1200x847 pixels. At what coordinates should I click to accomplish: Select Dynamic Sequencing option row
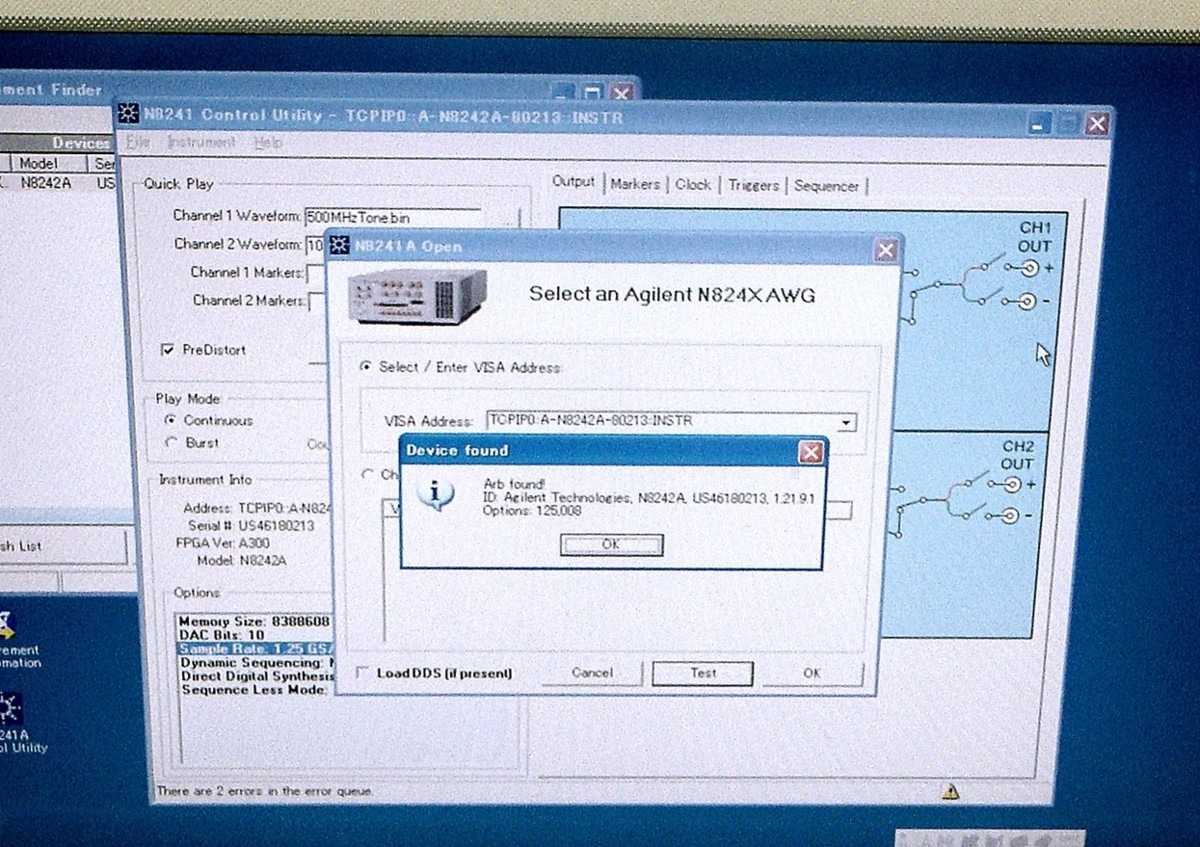click(254, 662)
